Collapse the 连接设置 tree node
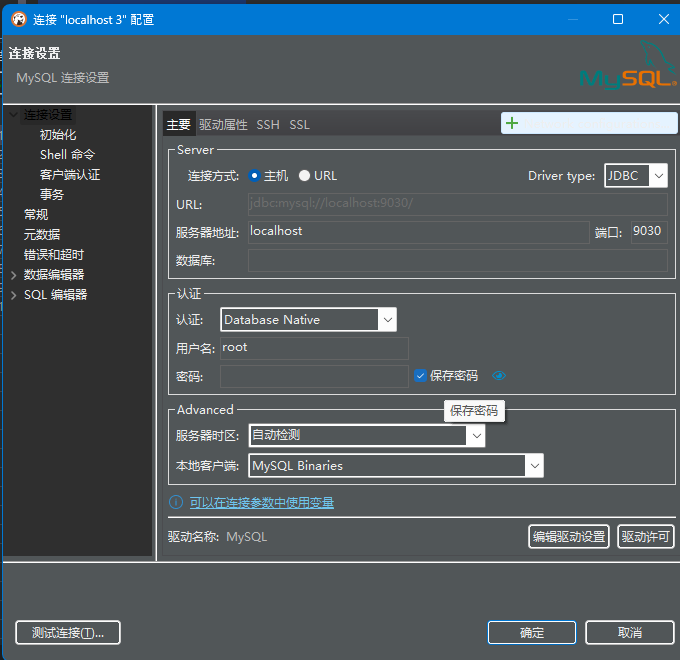The image size is (680, 660). tap(13, 114)
